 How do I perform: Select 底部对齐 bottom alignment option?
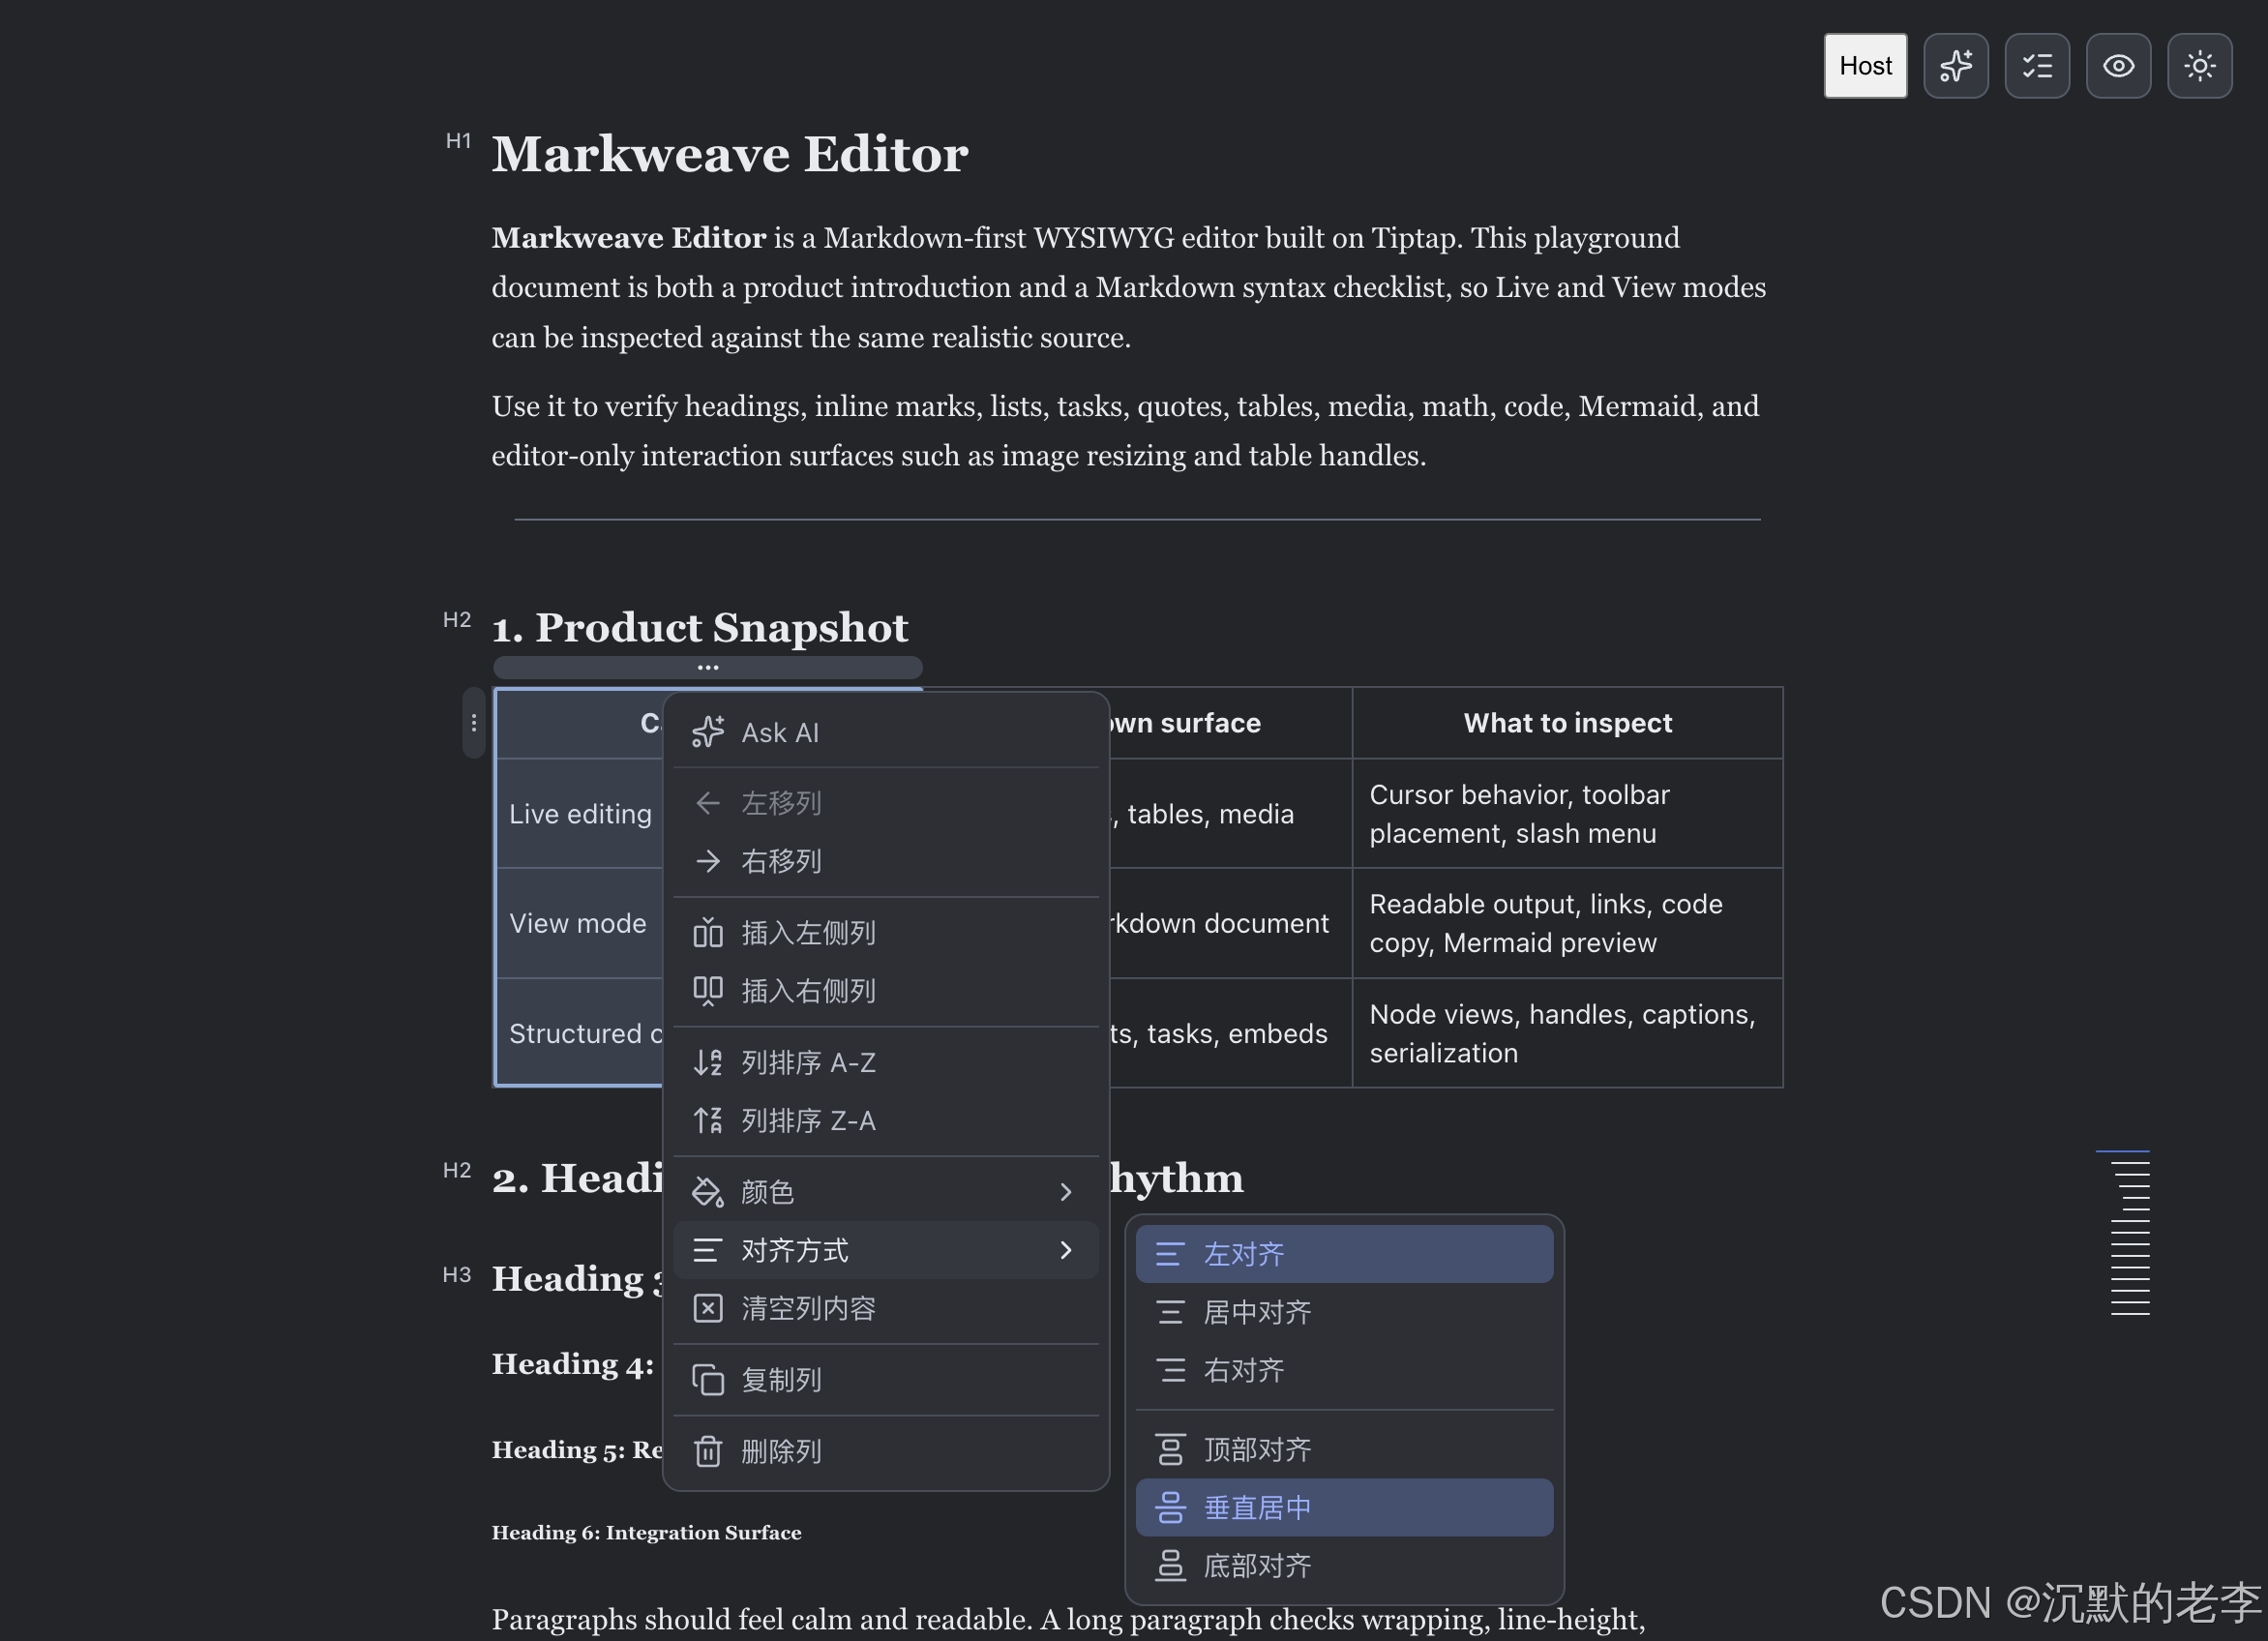click(x=1344, y=1565)
